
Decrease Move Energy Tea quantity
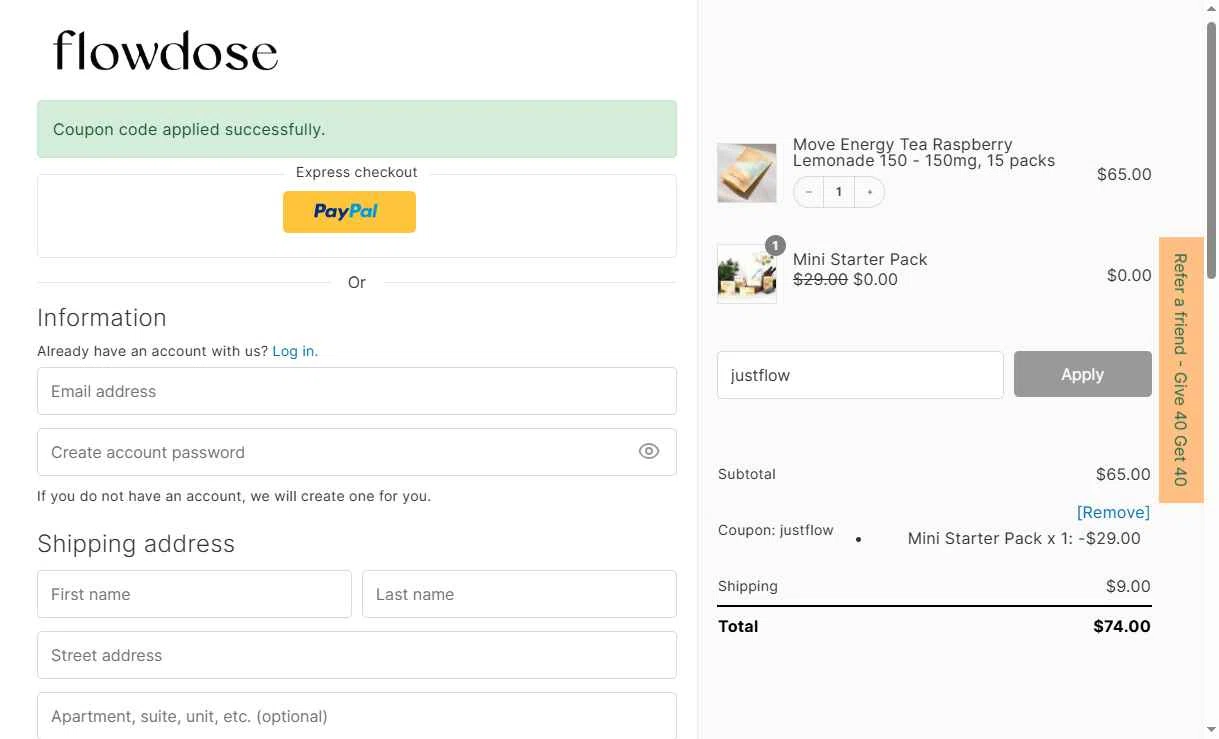point(808,192)
